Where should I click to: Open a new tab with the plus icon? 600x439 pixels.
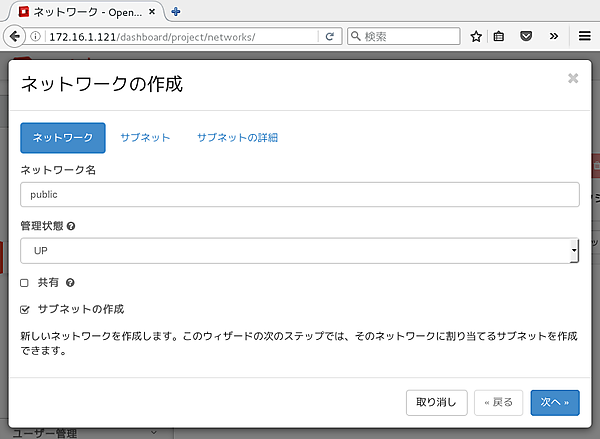click(x=176, y=11)
